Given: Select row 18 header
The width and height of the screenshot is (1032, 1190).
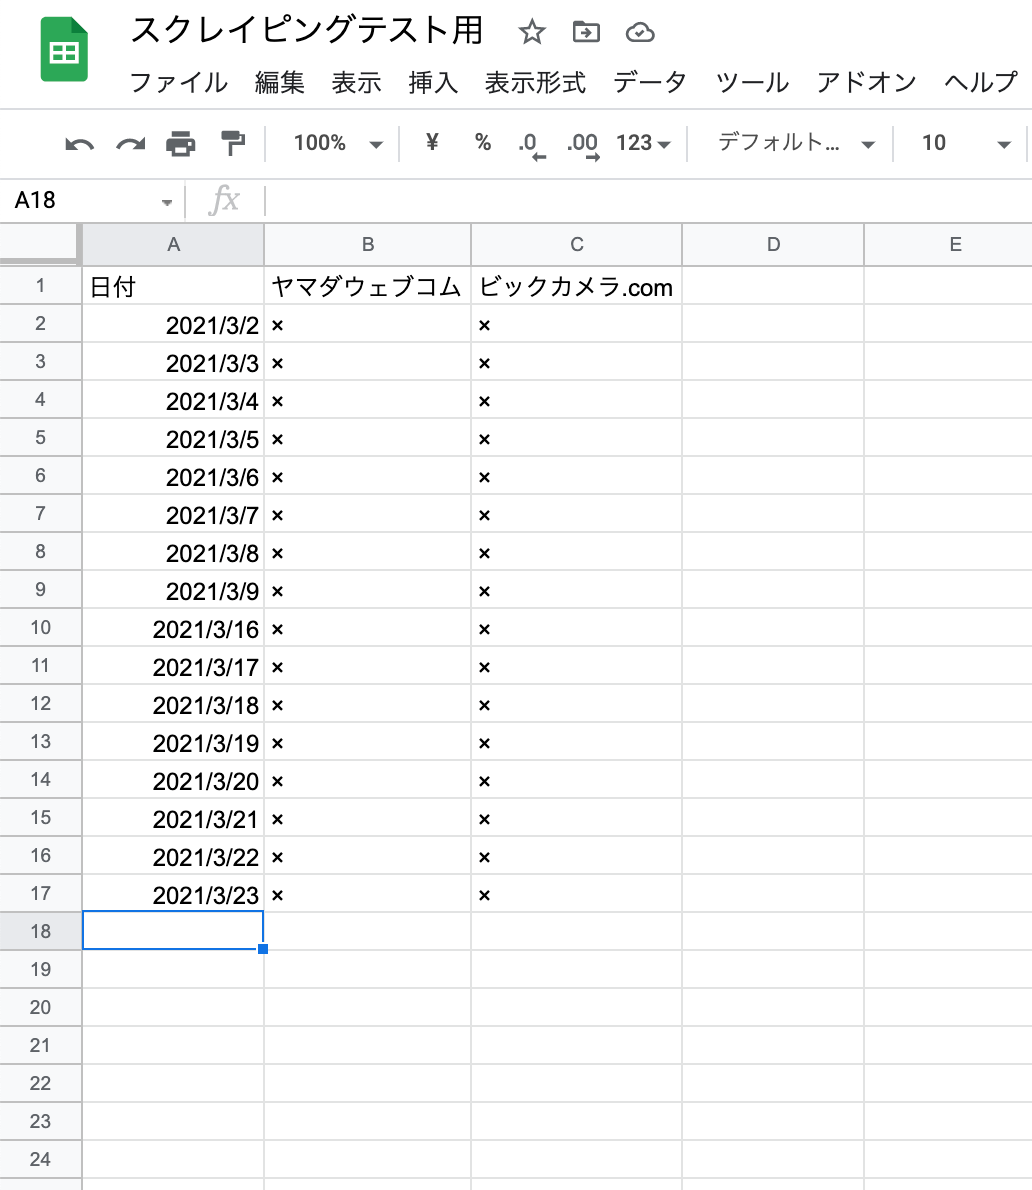Looking at the screenshot, I should (40, 931).
